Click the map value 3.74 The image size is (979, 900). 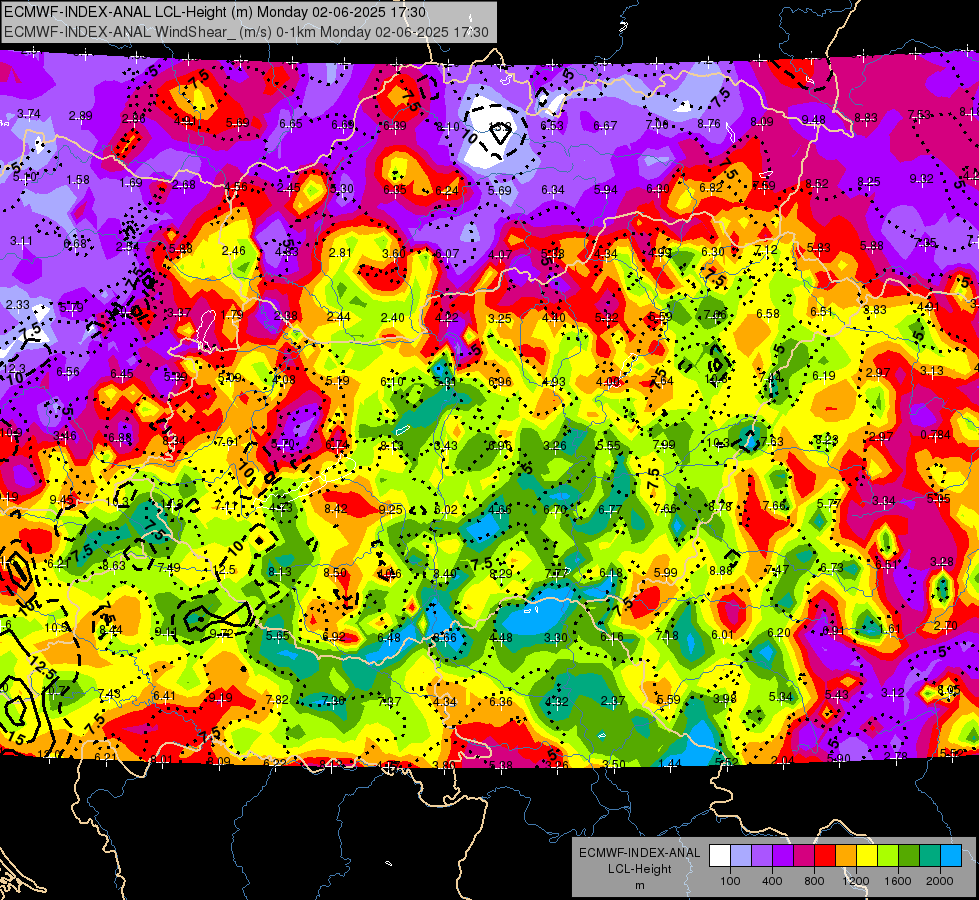29,114
